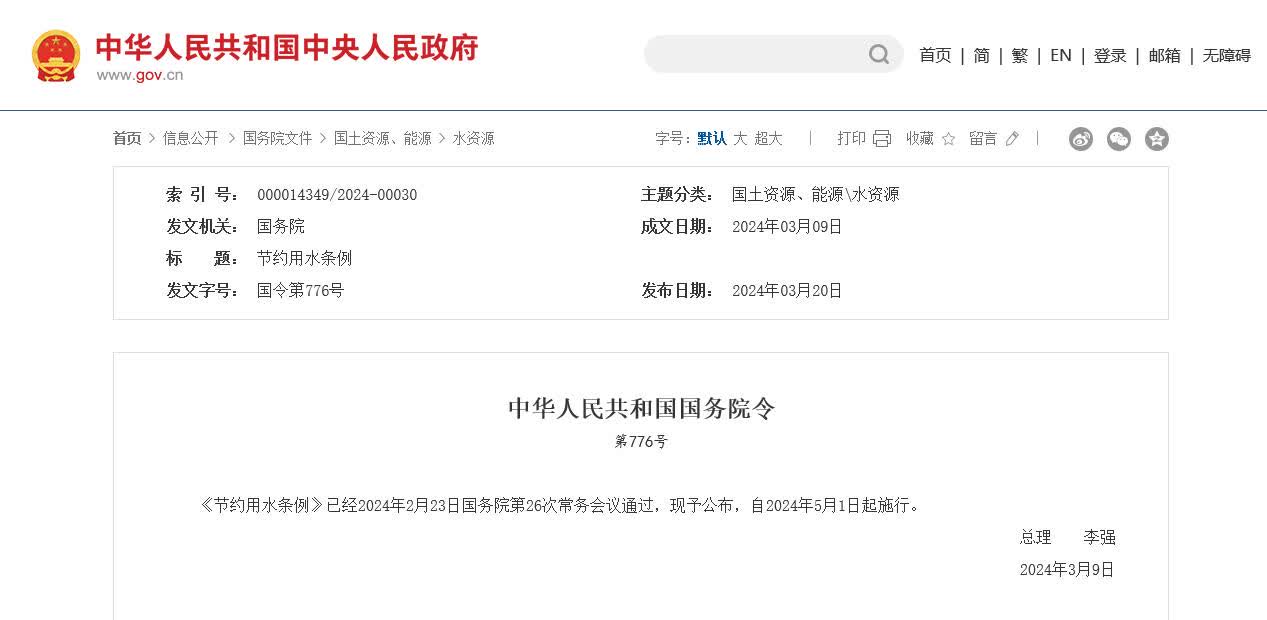Open 邮箱 mail link
The height and width of the screenshot is (620, 1267).
pyautogui.click(x=1164, y=56)
